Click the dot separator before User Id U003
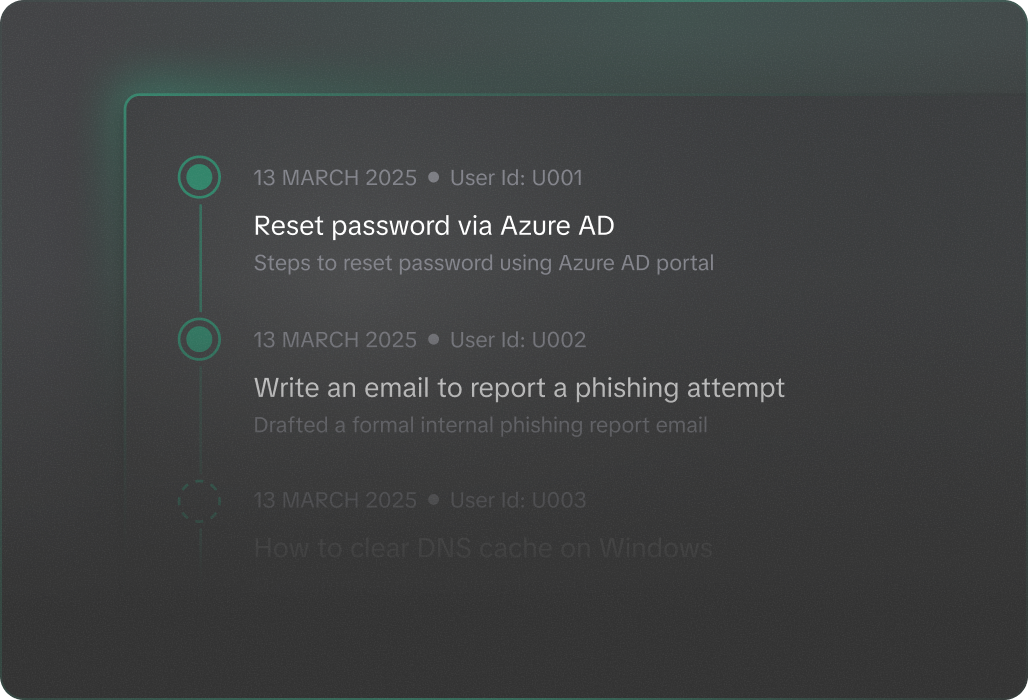The image size is (1028, 700). pyautogui.click(x=433, y=499)
